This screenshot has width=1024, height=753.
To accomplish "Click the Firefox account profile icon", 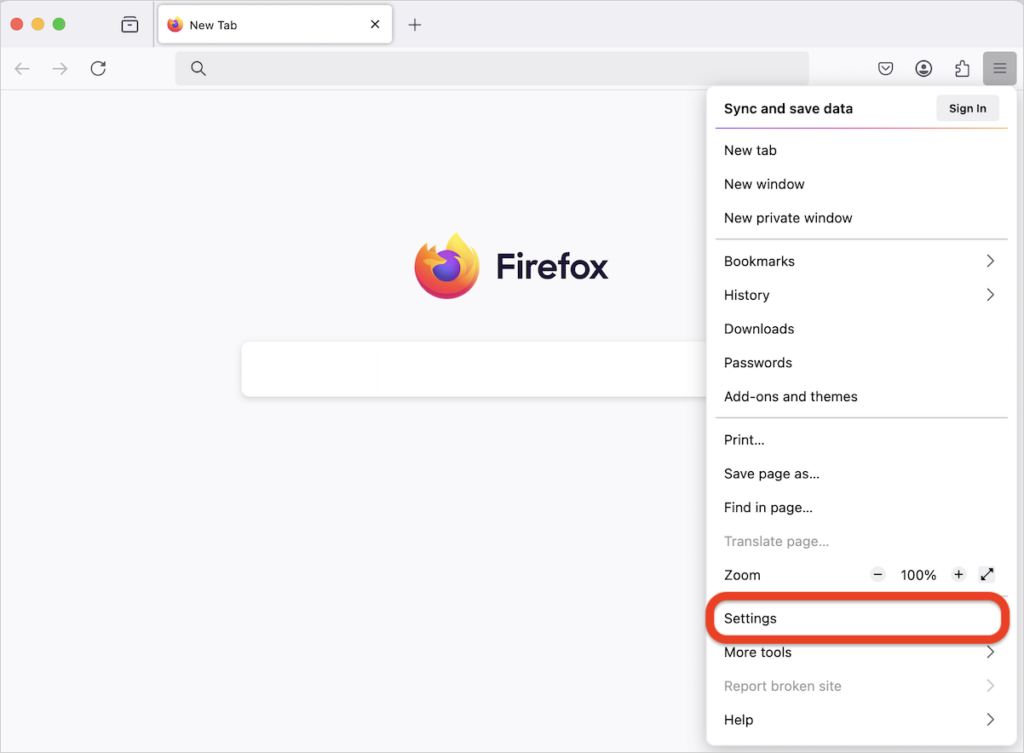I will pyautogui.click(x=923, y=68).
